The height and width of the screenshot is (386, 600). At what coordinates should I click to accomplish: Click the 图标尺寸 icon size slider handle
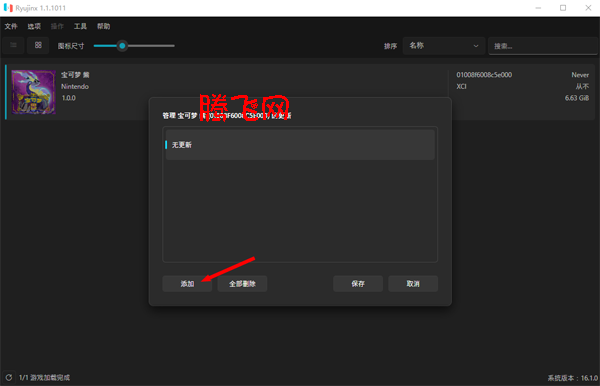pos(122,46)
